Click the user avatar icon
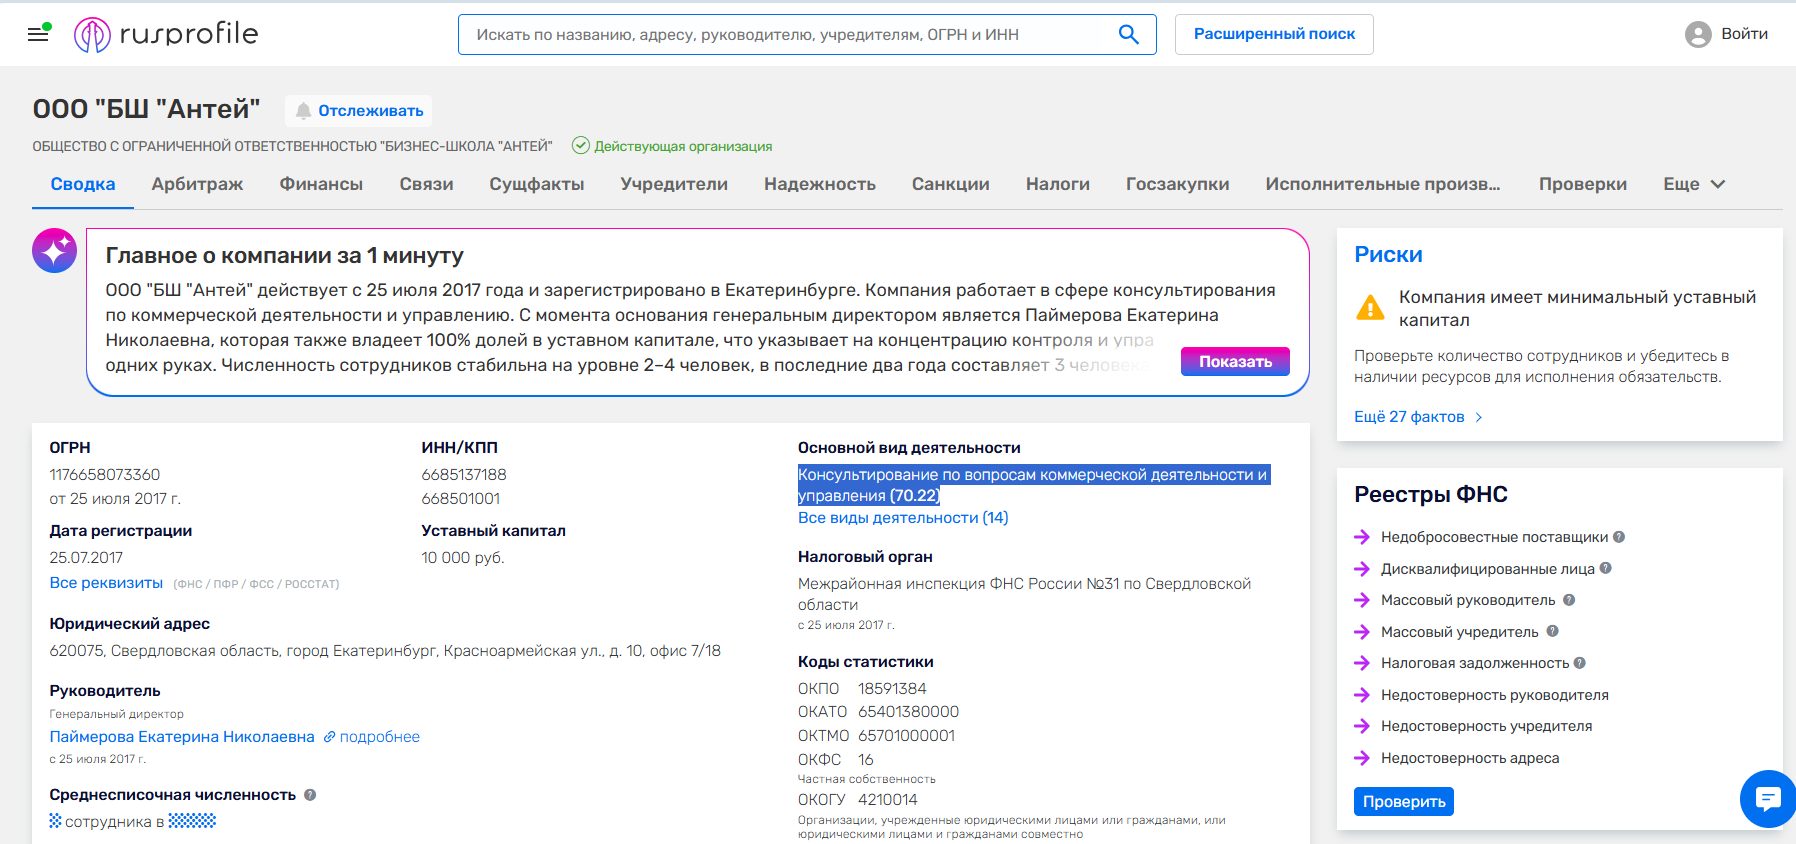This screenshot has width=1796, height=844. pyautogui.click(x=1698, y=35)
